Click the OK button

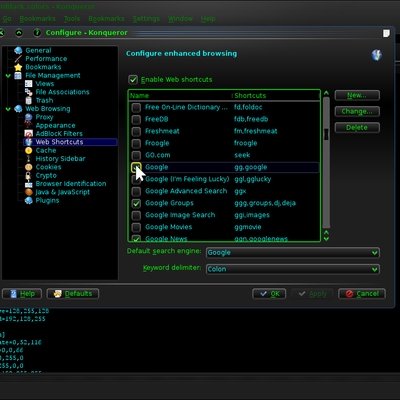pyautogui.click(x=269, y=294)
